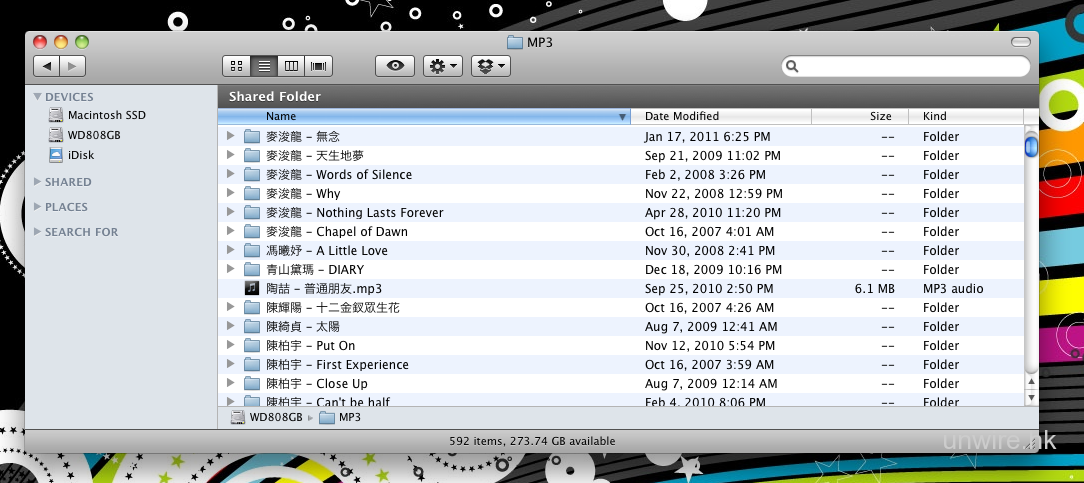Switch to icon view mode
Screen dimensions: 1084x483
(236, 66)
